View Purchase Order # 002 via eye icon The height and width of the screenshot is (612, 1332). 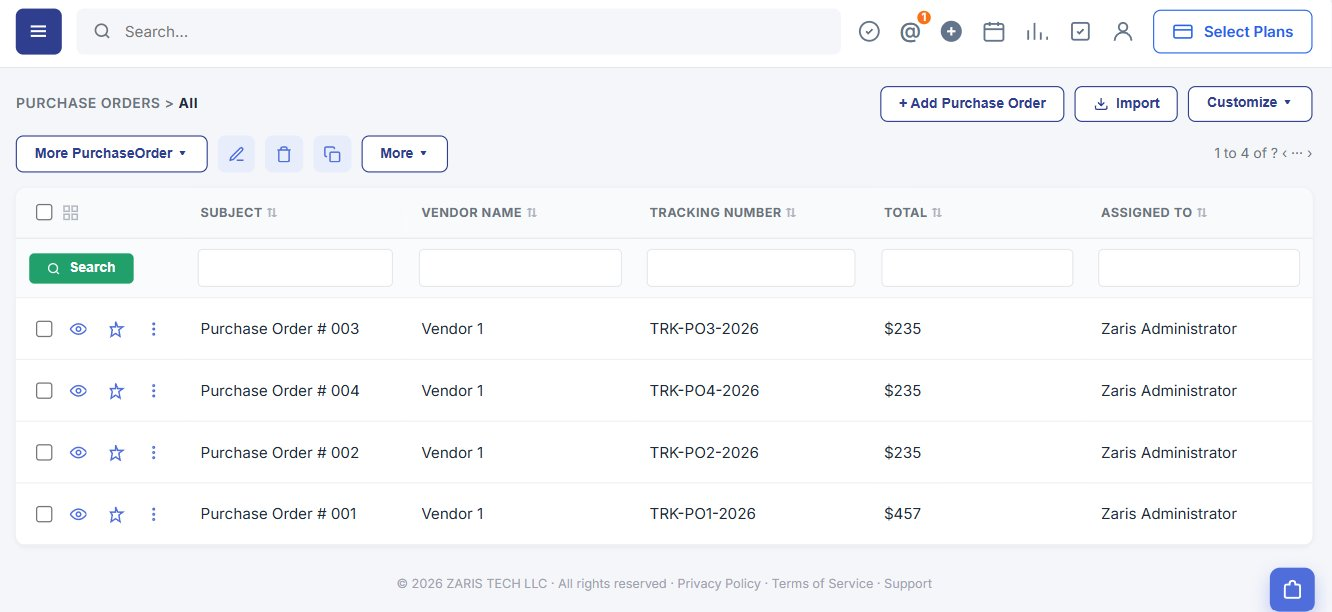click(79, 453)
